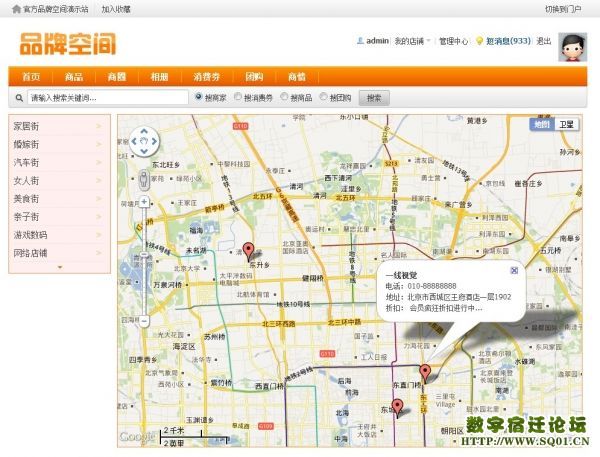Click the search magnifier icon
Screen dimensions: 600x457
coord(19,98)
